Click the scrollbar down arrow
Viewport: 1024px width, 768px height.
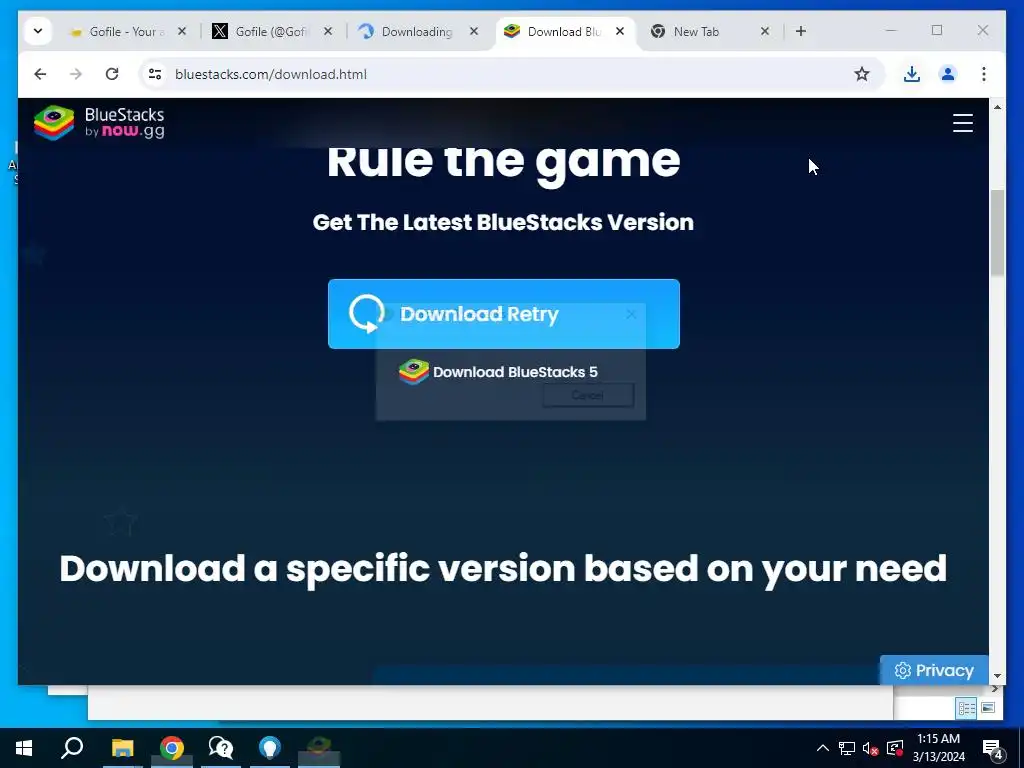point(997,677)
